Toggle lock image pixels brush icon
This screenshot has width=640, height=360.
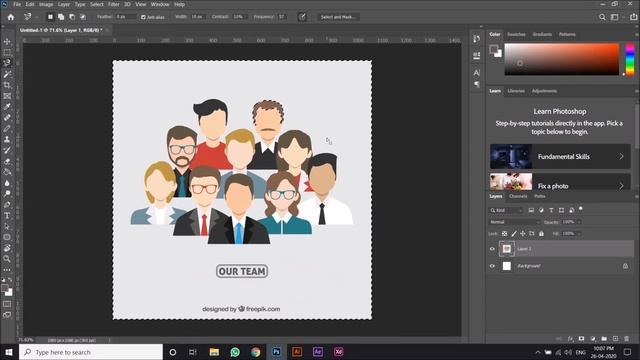pos(514,234)
